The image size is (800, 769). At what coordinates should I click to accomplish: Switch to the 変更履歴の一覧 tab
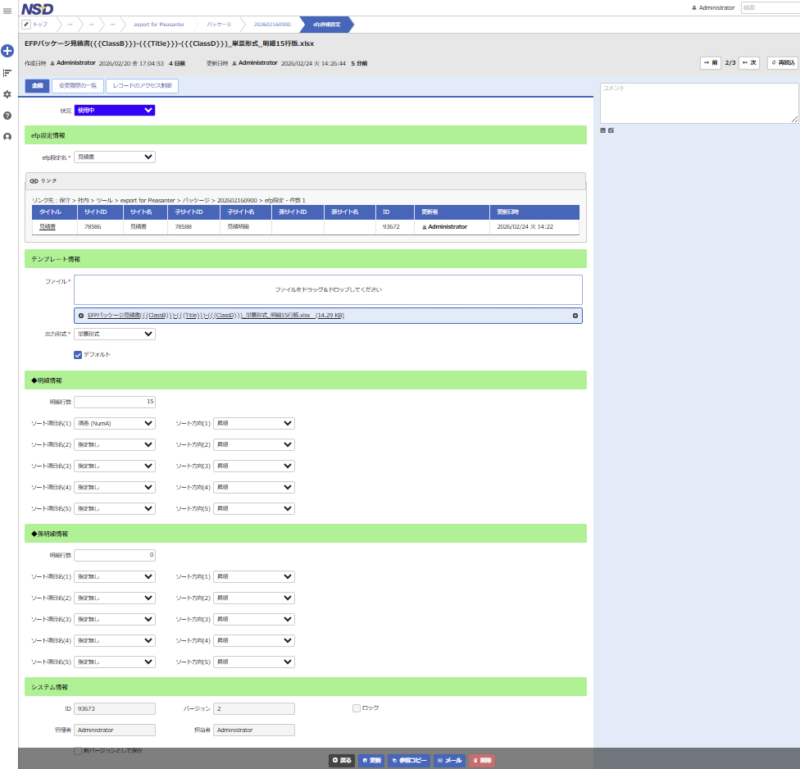click(75, 86)
